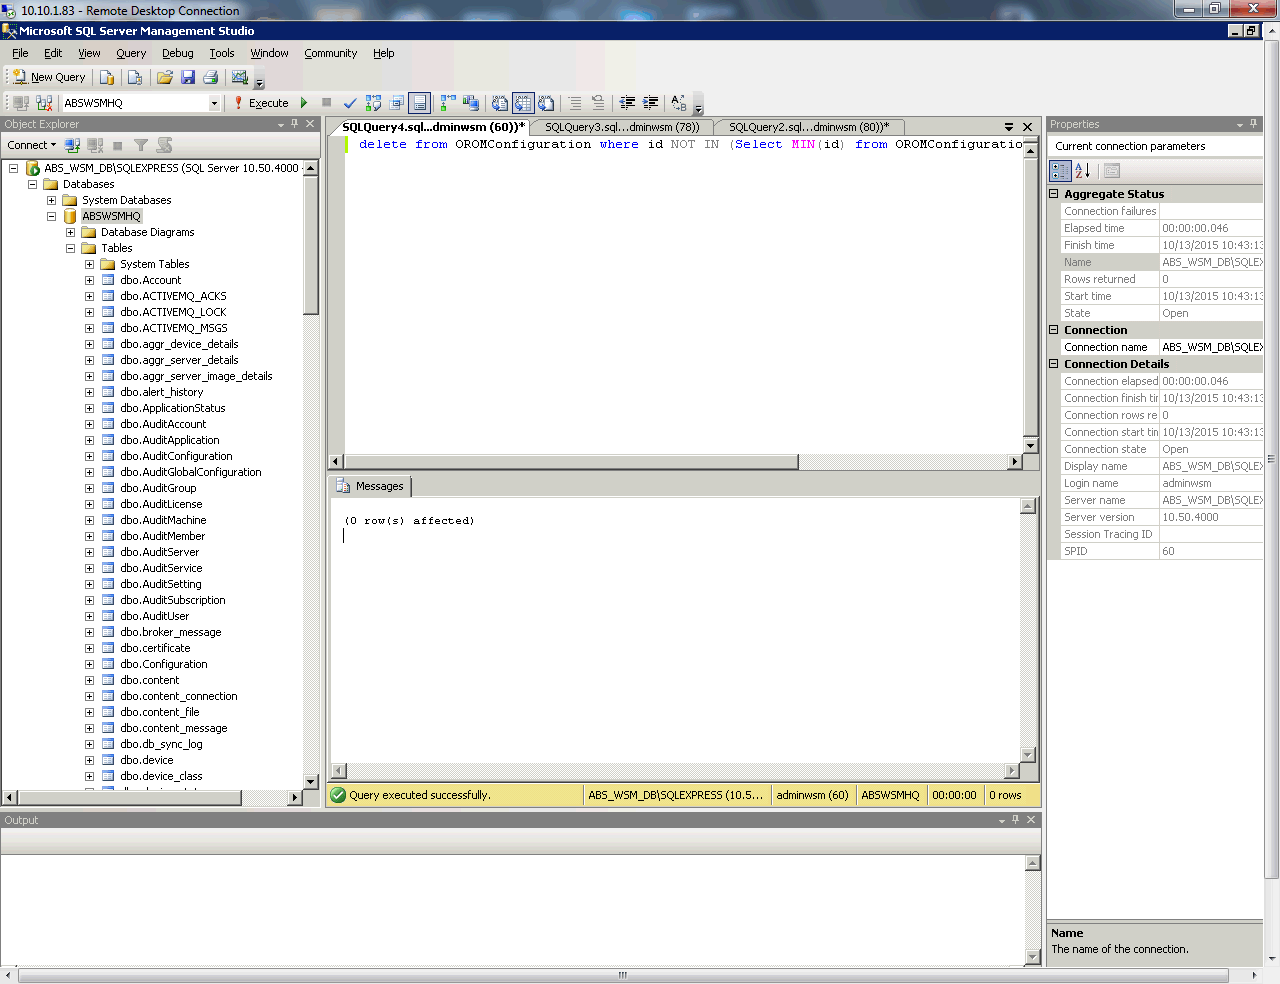This screenshot has width=1280, height=984.
Task: Sort Properties alphabetically
Action: pos(1083,171)
